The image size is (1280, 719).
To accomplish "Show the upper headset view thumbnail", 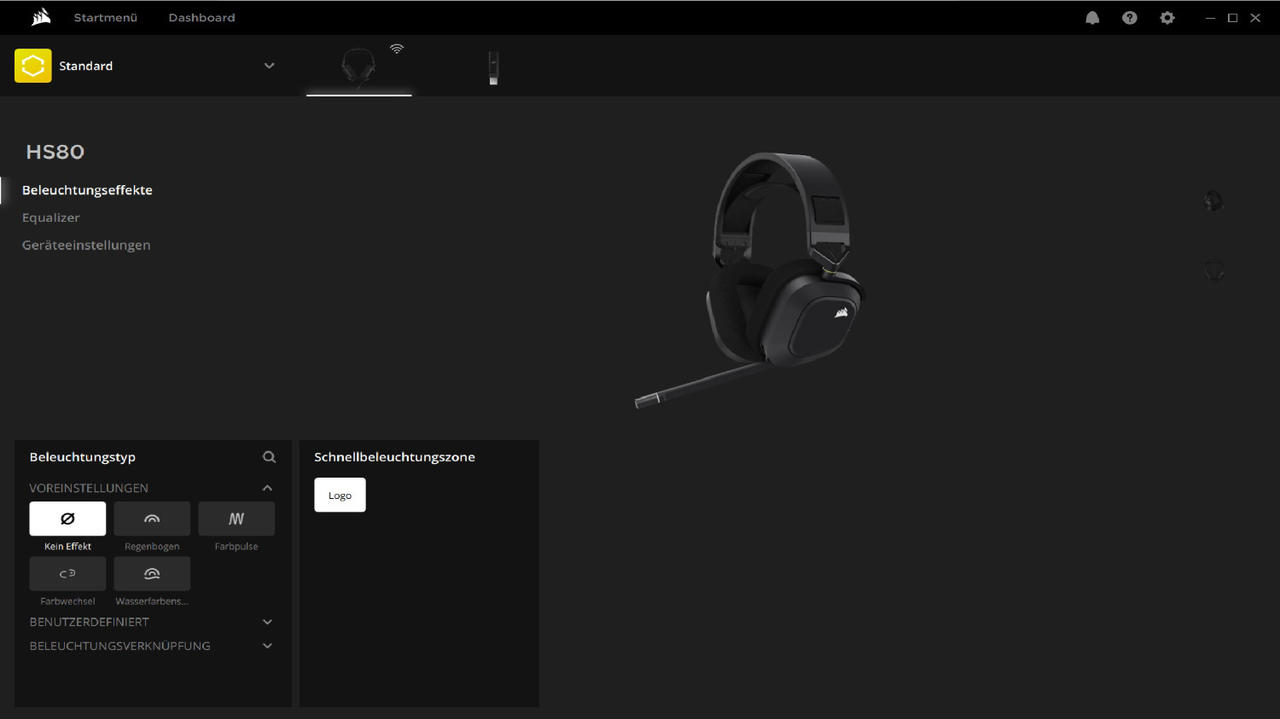I will [x=1213, y=201].
